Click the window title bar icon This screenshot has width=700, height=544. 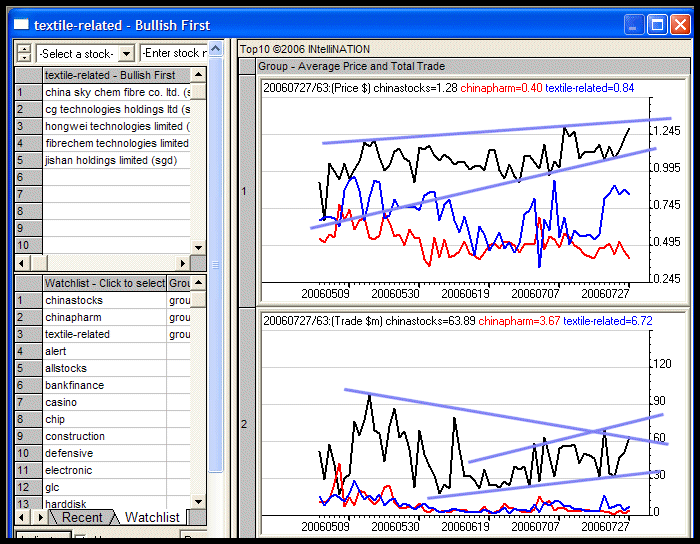pos(21,24)
